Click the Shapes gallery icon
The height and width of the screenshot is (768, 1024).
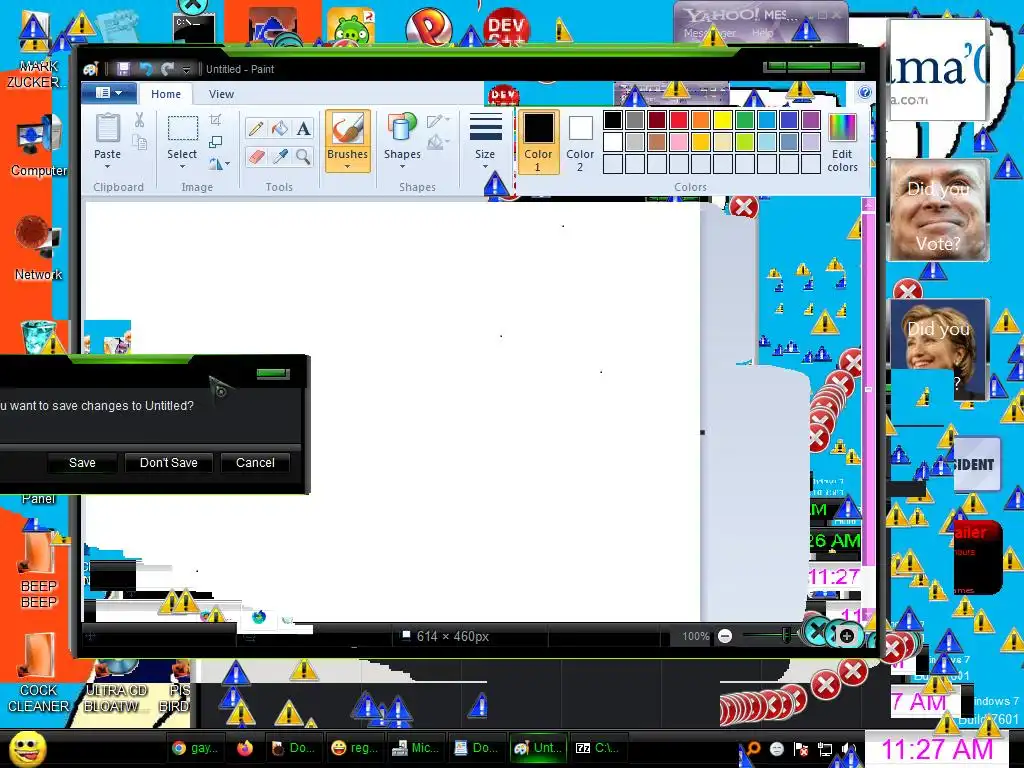402,128
